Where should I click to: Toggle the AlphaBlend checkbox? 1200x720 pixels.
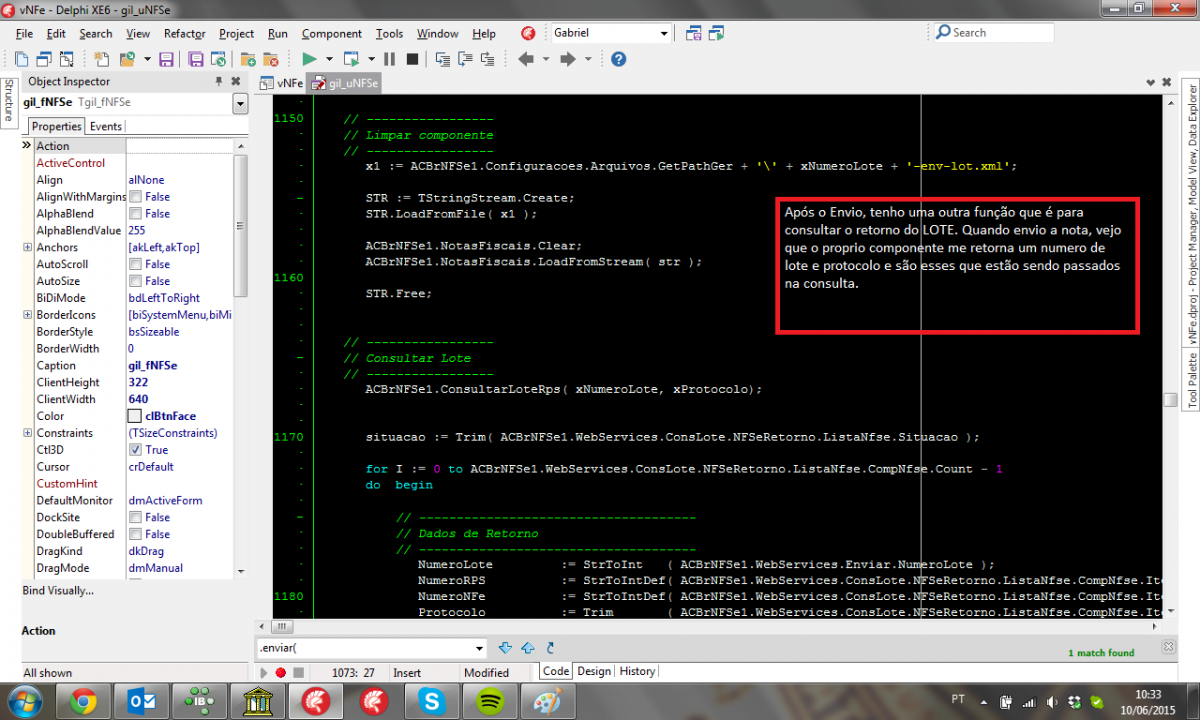coord(135,213)
